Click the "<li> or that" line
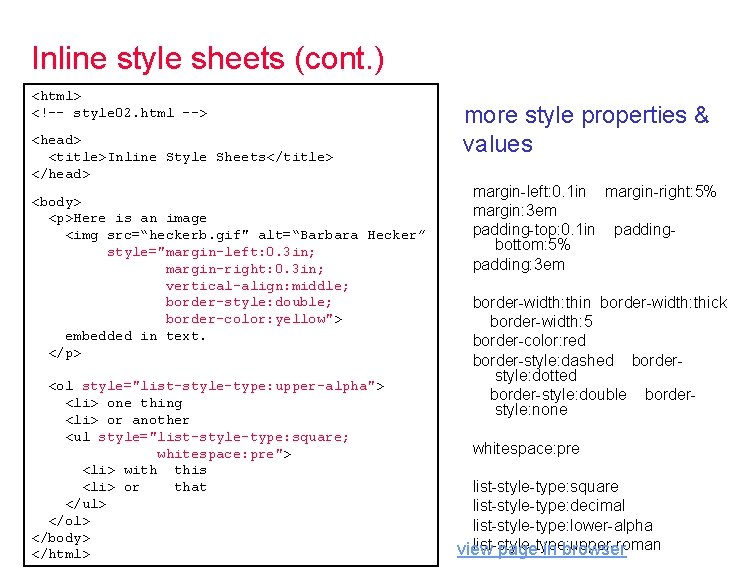 tap(145, 487)
